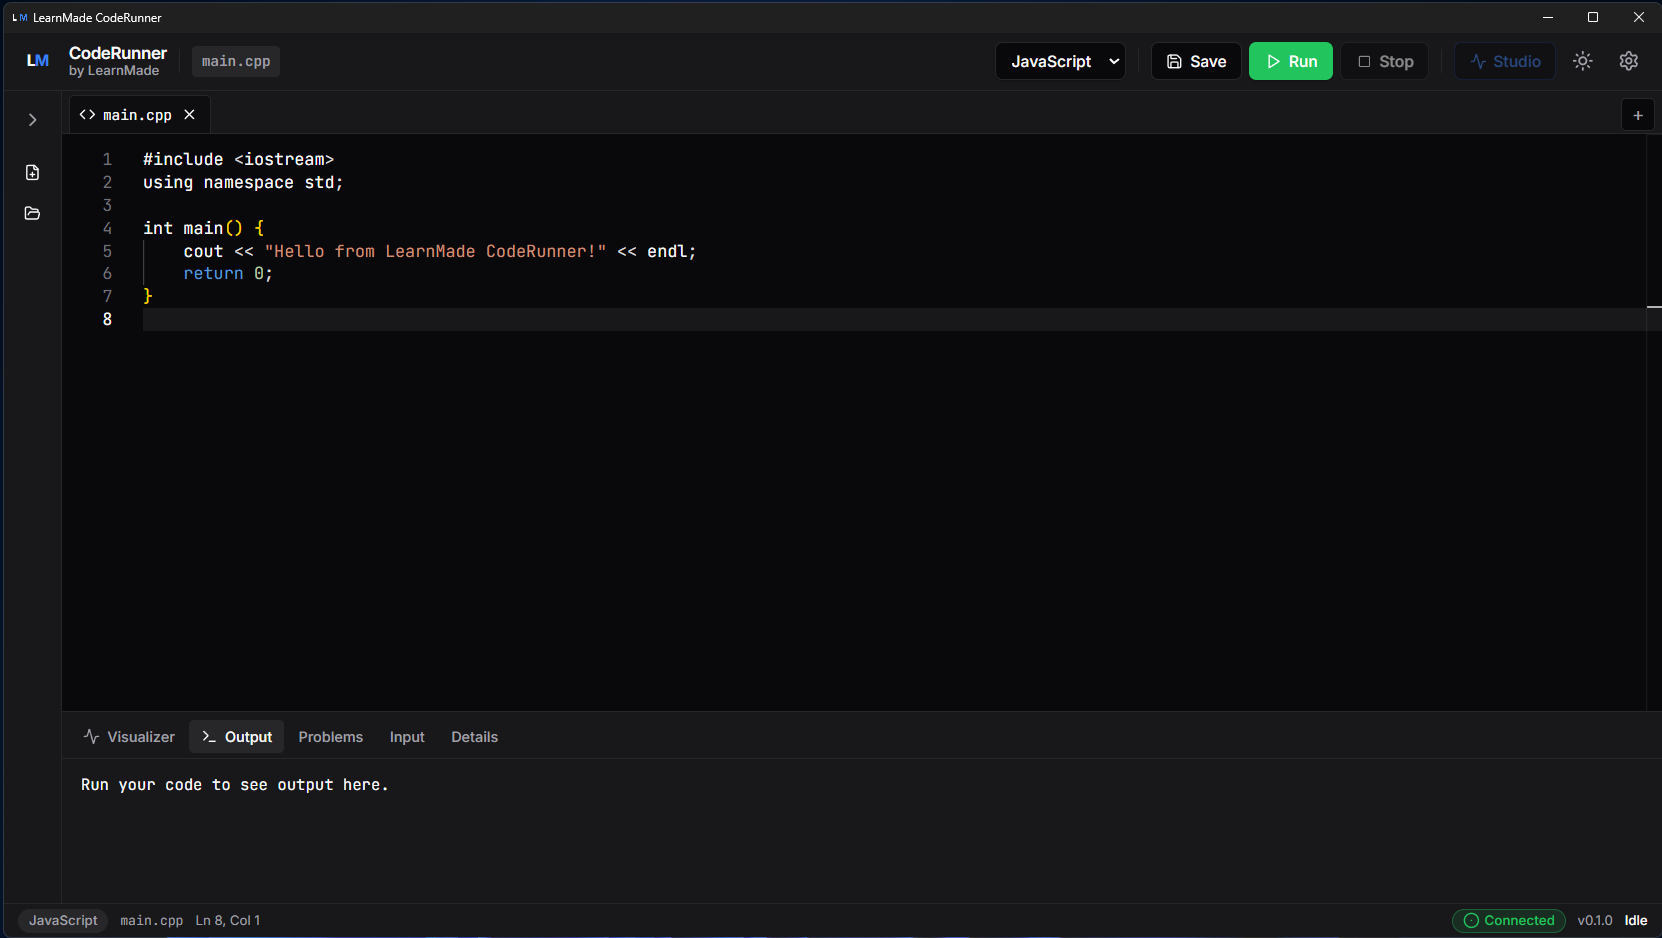Add a new tab with the plus button
Viewport: 1662px width, 938px height.
point(1638,116)
